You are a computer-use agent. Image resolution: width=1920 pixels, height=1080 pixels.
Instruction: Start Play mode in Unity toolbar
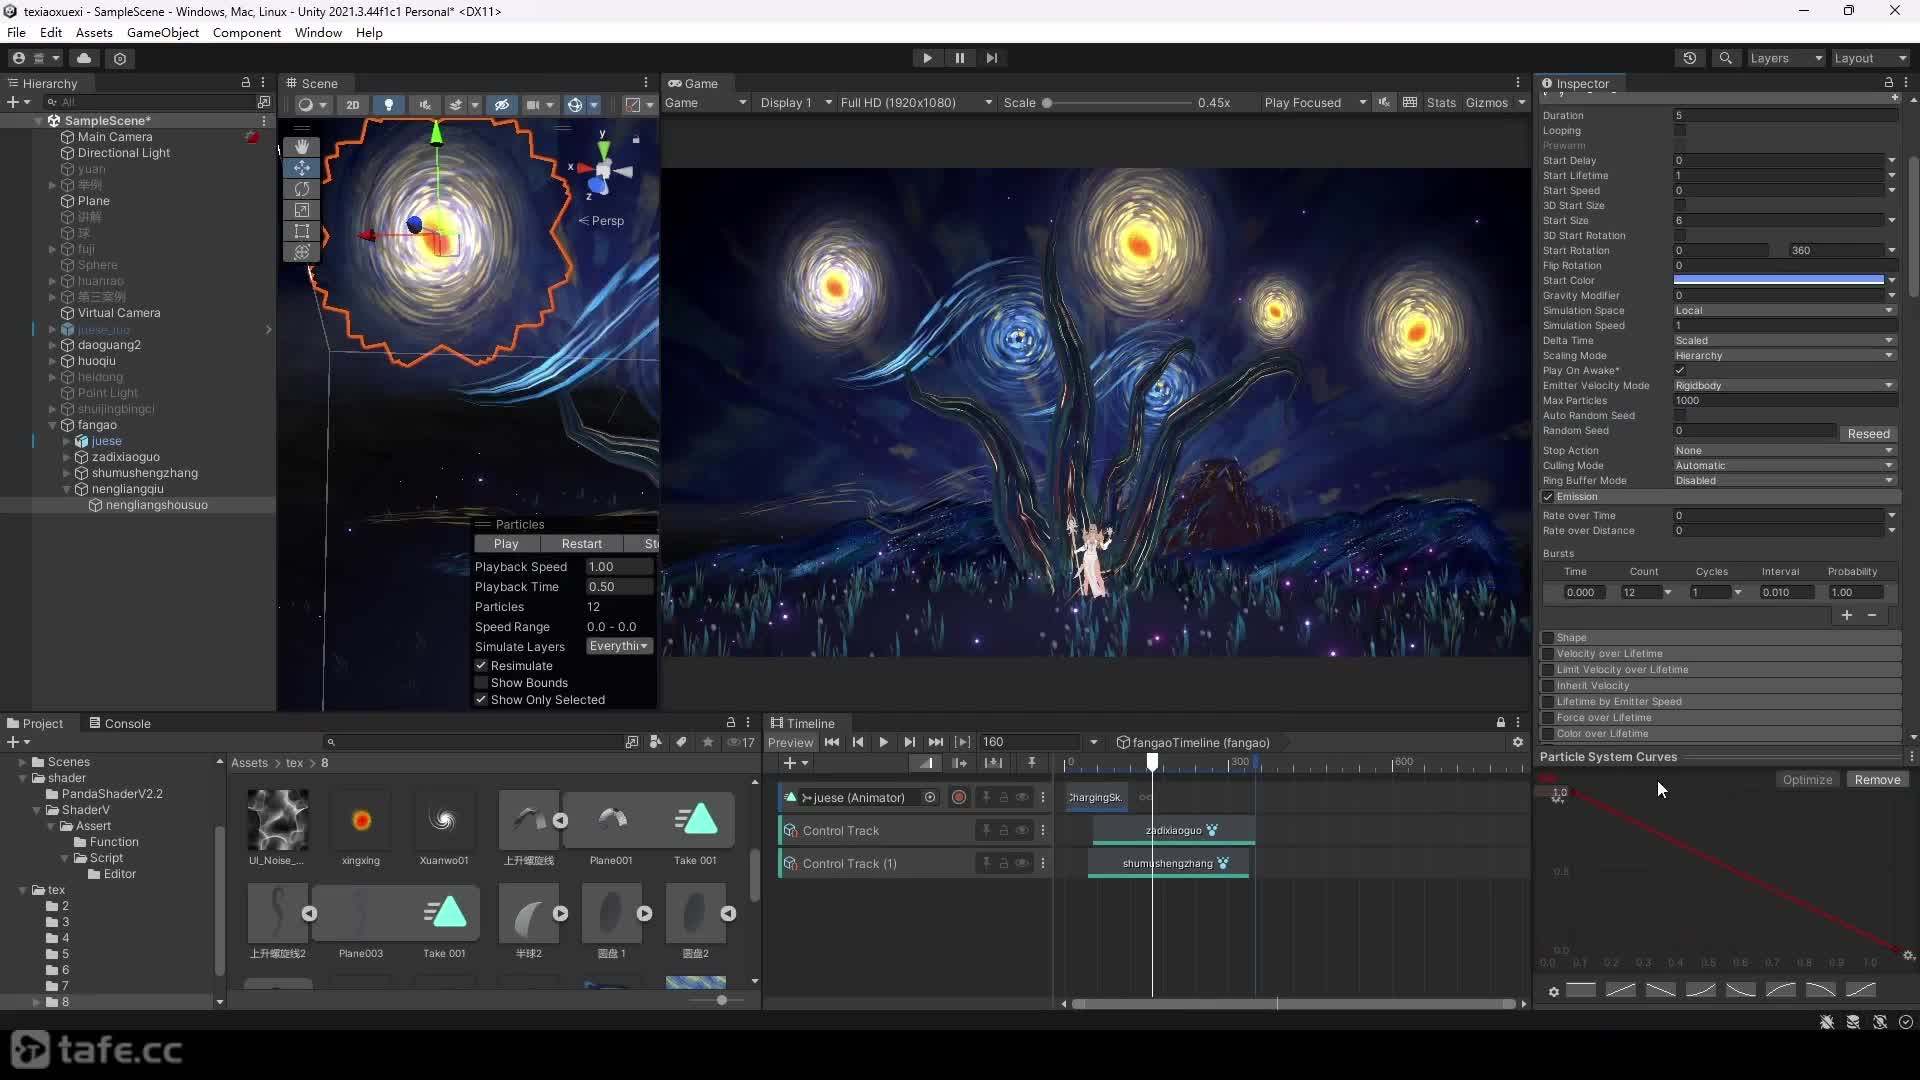[927, 58]
